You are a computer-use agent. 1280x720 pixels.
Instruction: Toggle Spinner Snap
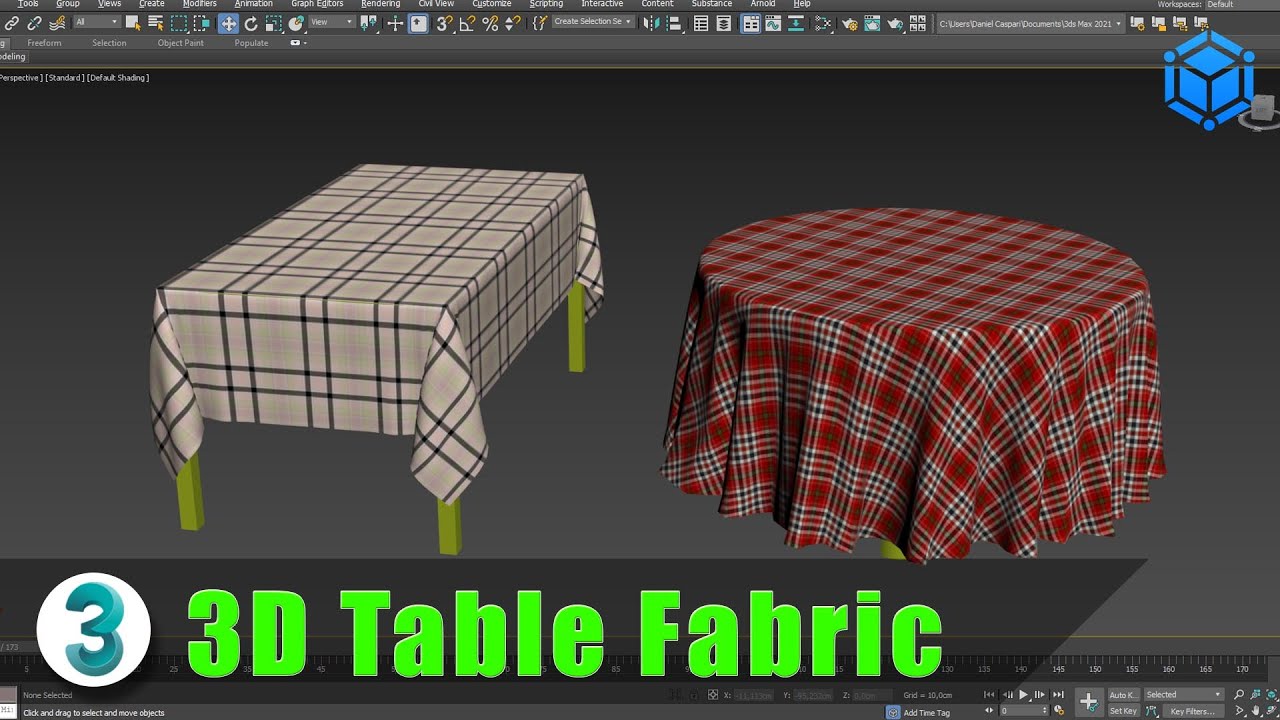[514, 23]
